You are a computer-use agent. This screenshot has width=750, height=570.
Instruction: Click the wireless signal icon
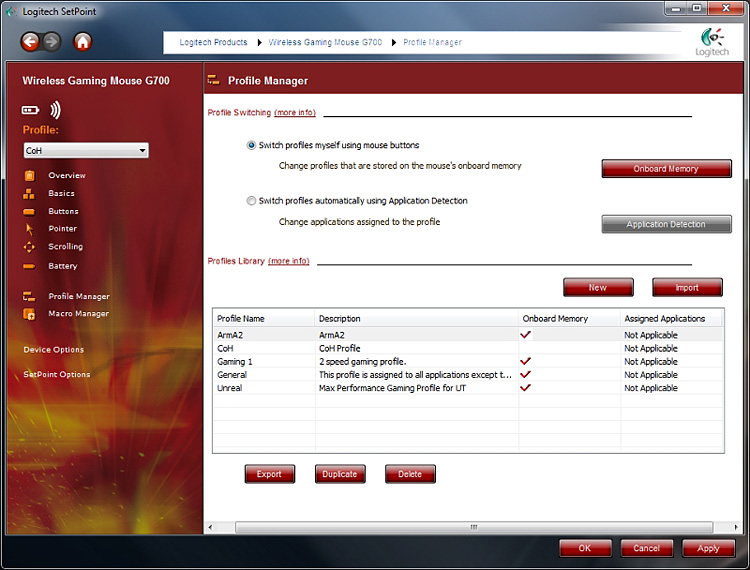point(55,110)
